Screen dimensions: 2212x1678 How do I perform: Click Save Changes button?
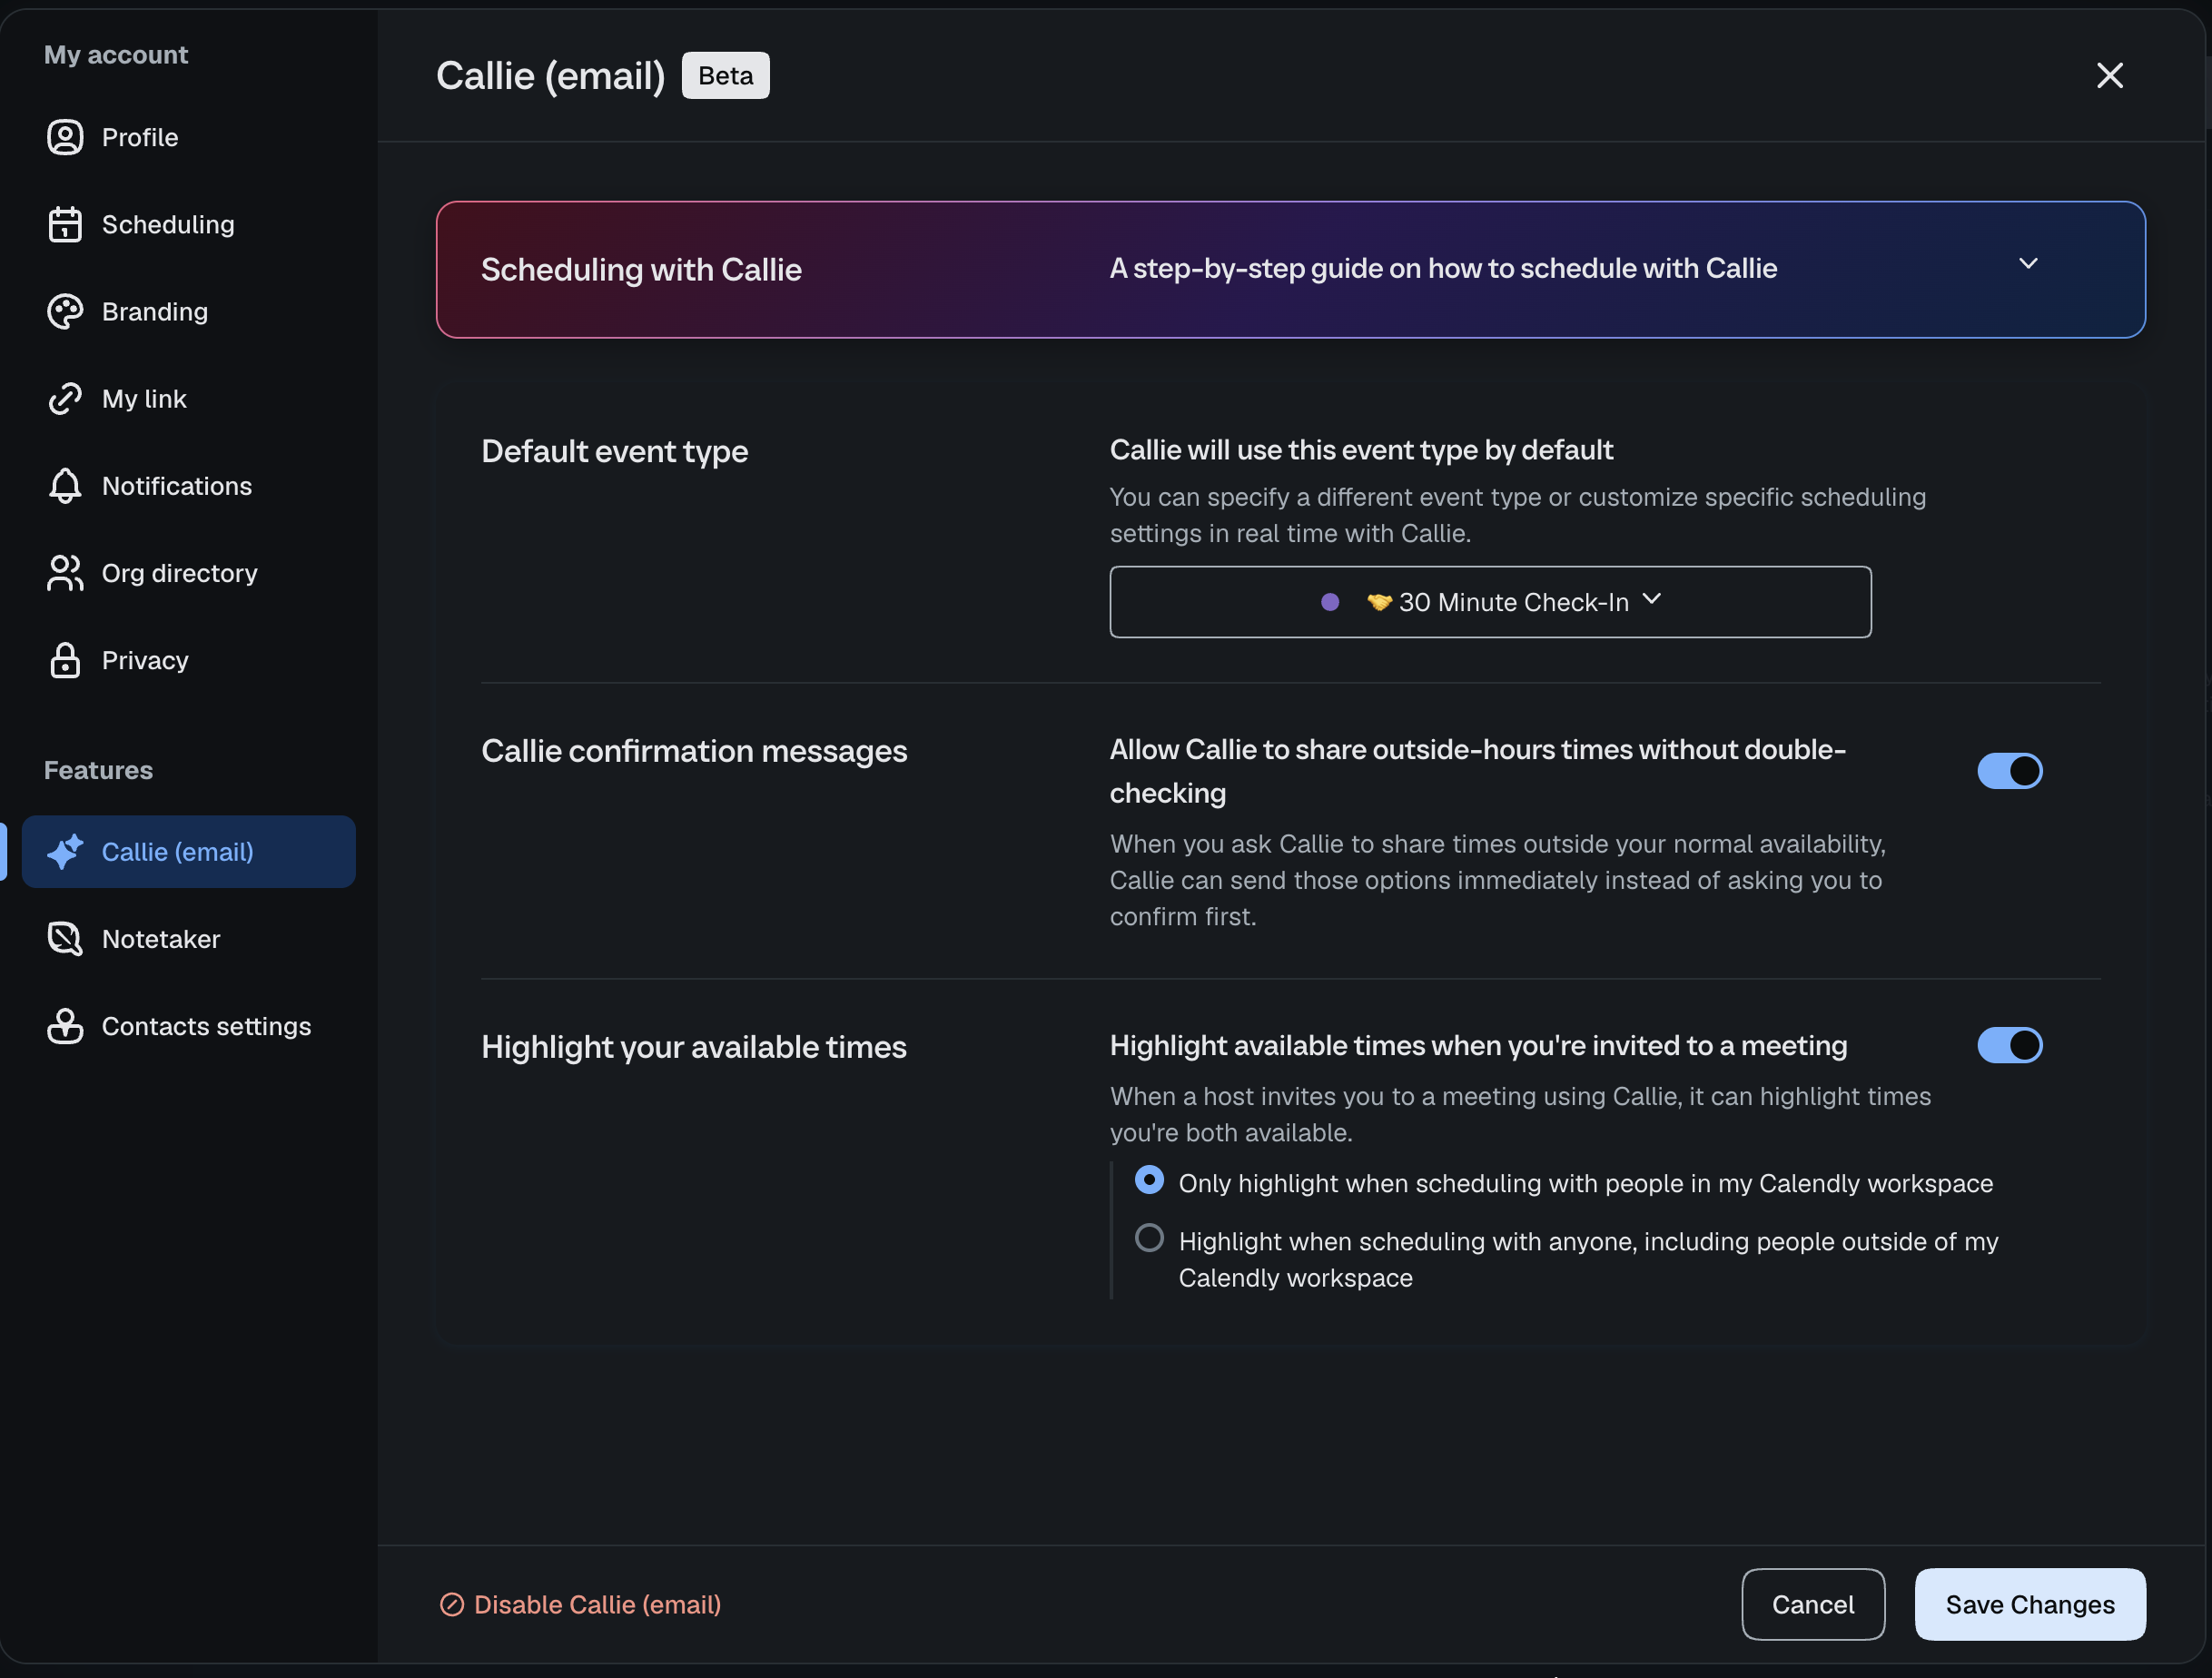(2030, 1604)
